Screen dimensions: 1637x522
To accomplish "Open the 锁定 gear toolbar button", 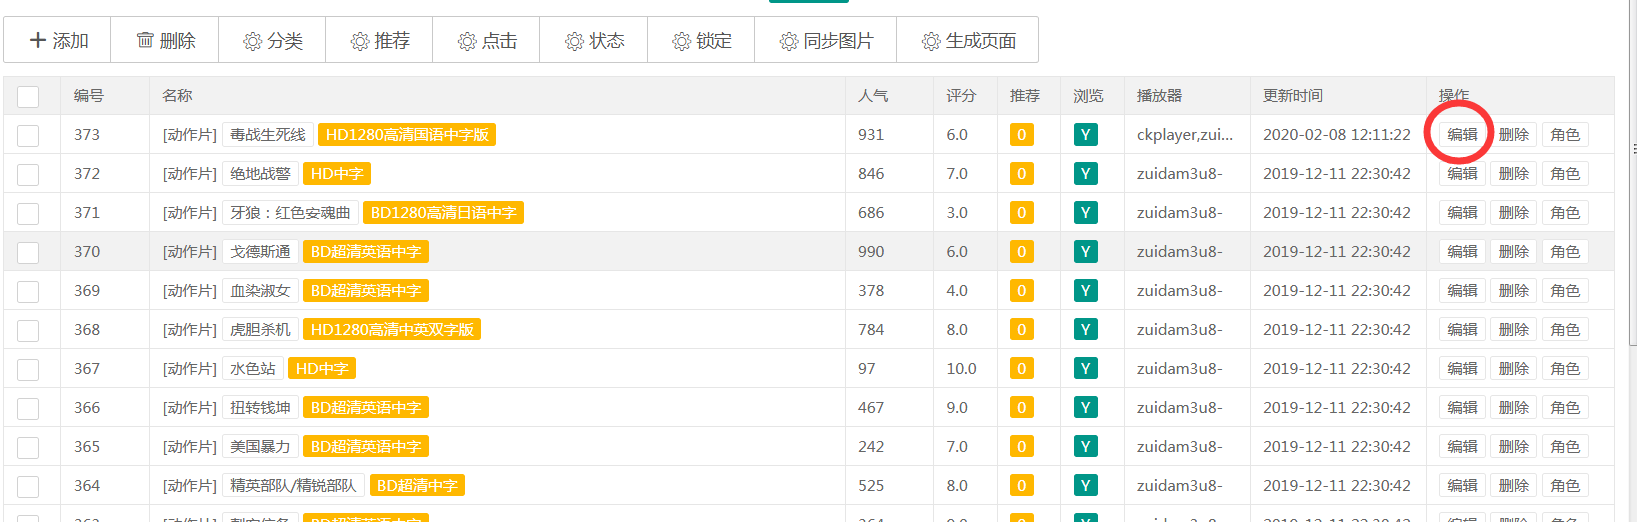I will (701, 40).
